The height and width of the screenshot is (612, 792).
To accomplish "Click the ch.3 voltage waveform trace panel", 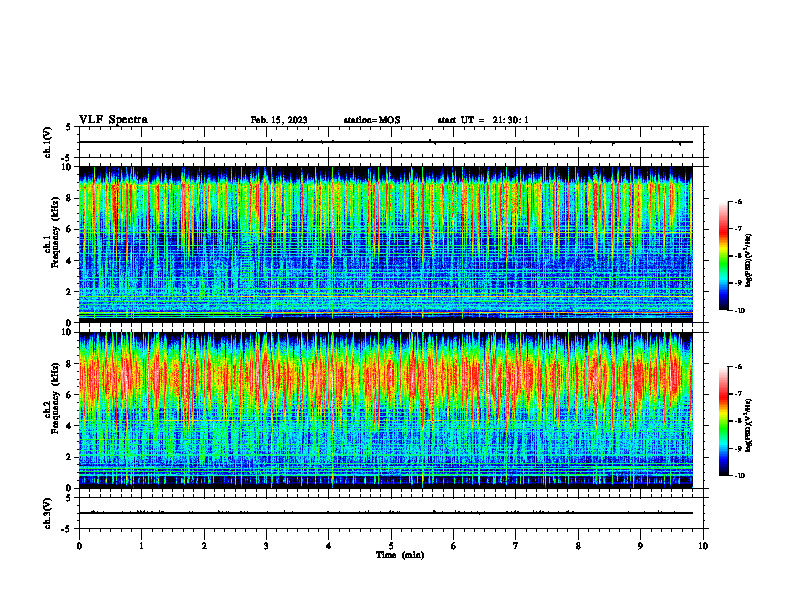I will coord(391,513).
